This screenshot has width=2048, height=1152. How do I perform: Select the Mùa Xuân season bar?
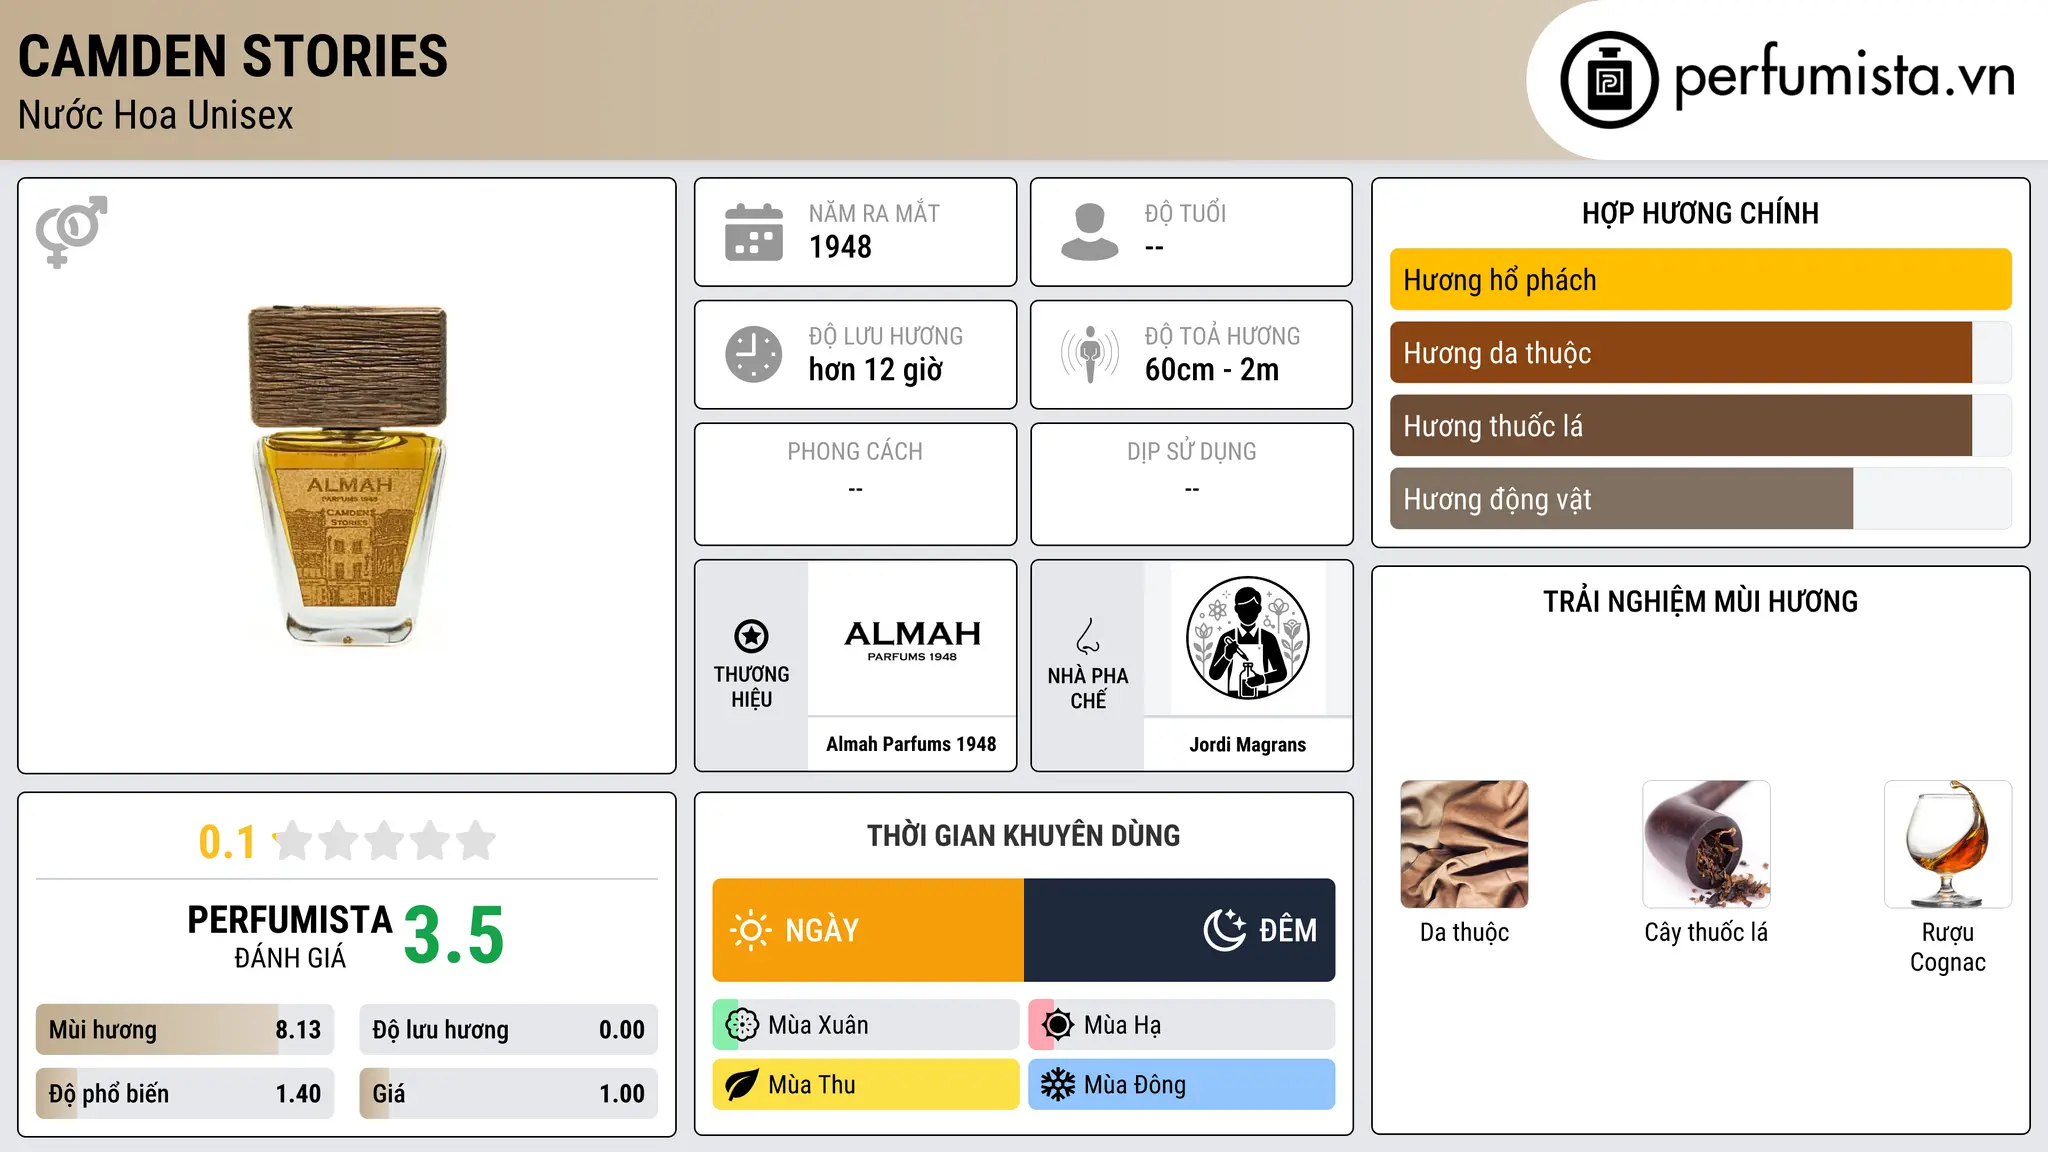(x=866, y=1025)
